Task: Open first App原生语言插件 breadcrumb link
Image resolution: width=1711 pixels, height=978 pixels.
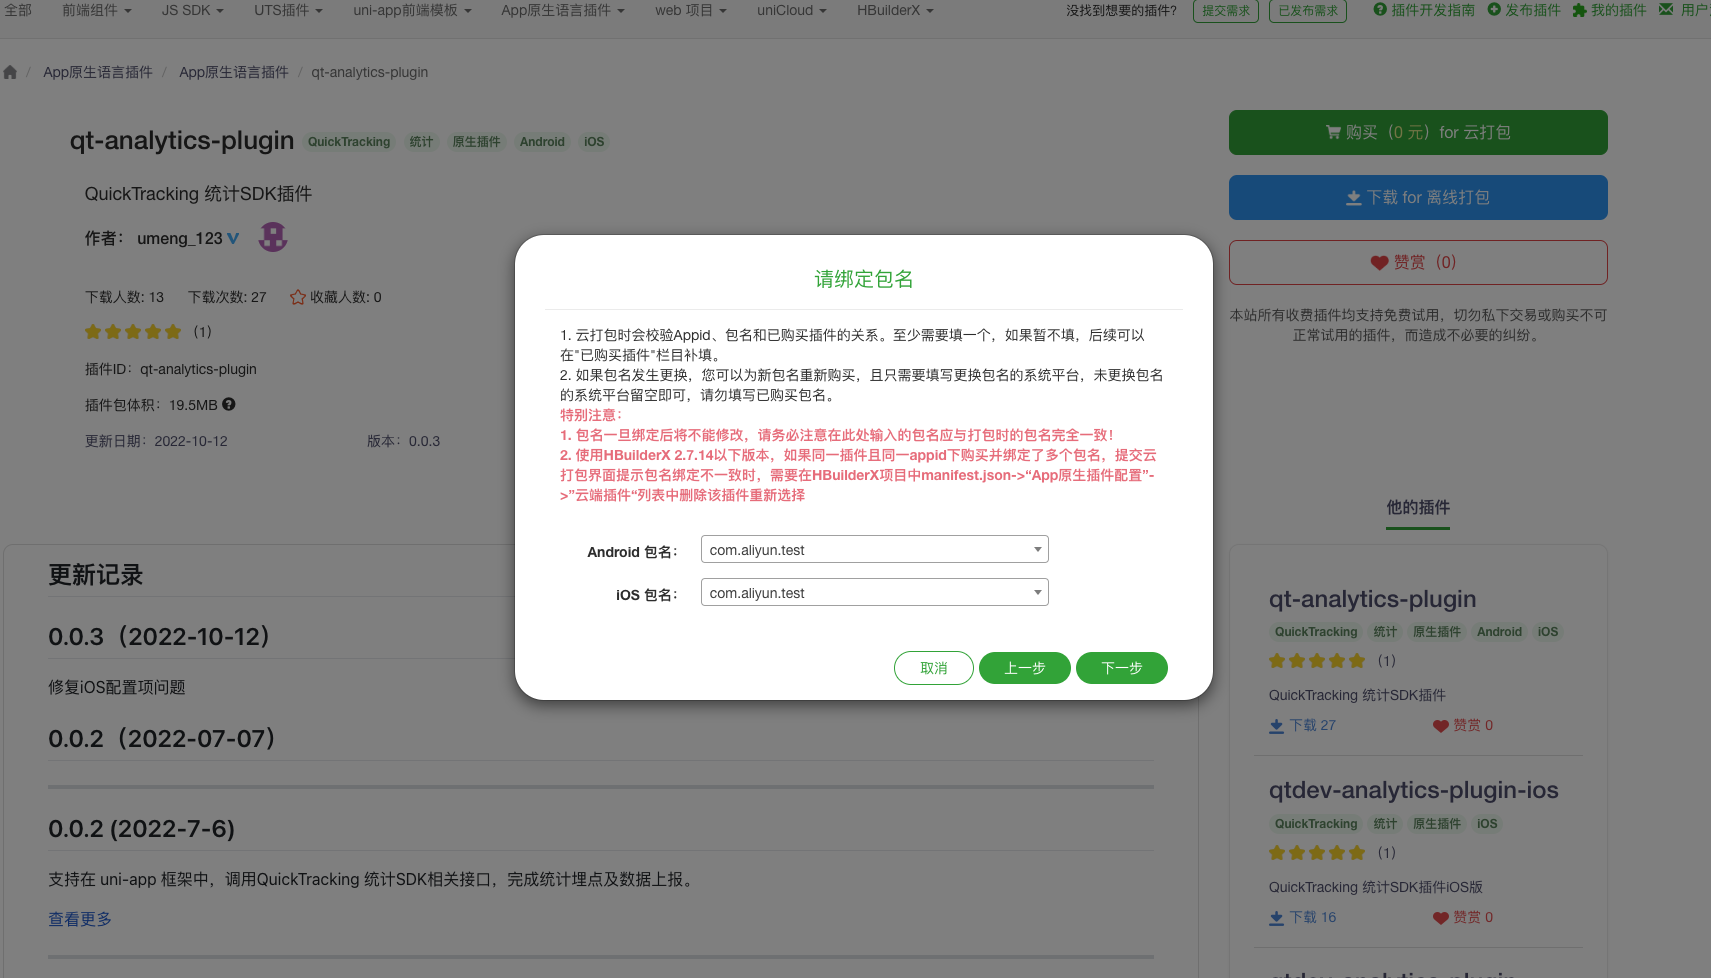Action: coord(98,72)
